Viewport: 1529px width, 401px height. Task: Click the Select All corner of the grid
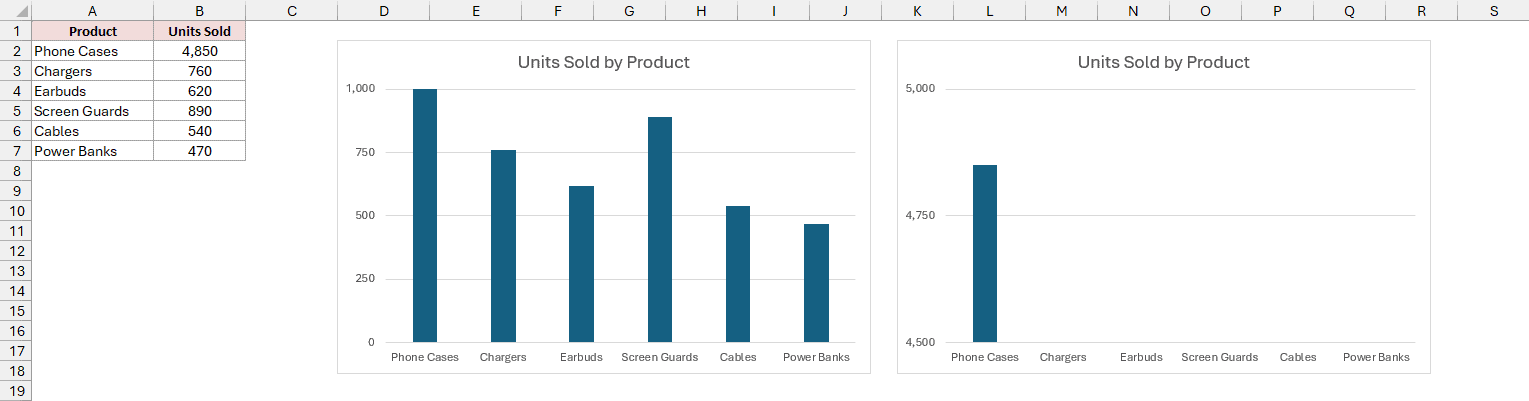click(15, 10)
